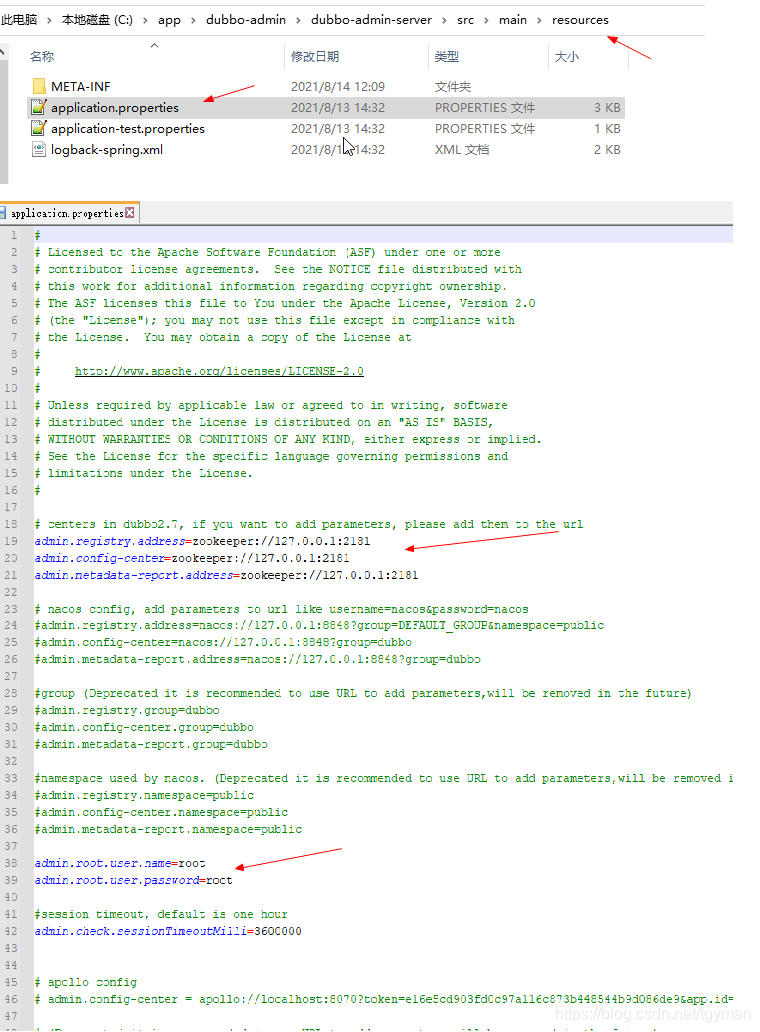The height and width of the screenshot is (1032, 760).
Task: Click the dubbo-admin breadcrumb segment
Action: pyautogui.click(x=245, y=20)
